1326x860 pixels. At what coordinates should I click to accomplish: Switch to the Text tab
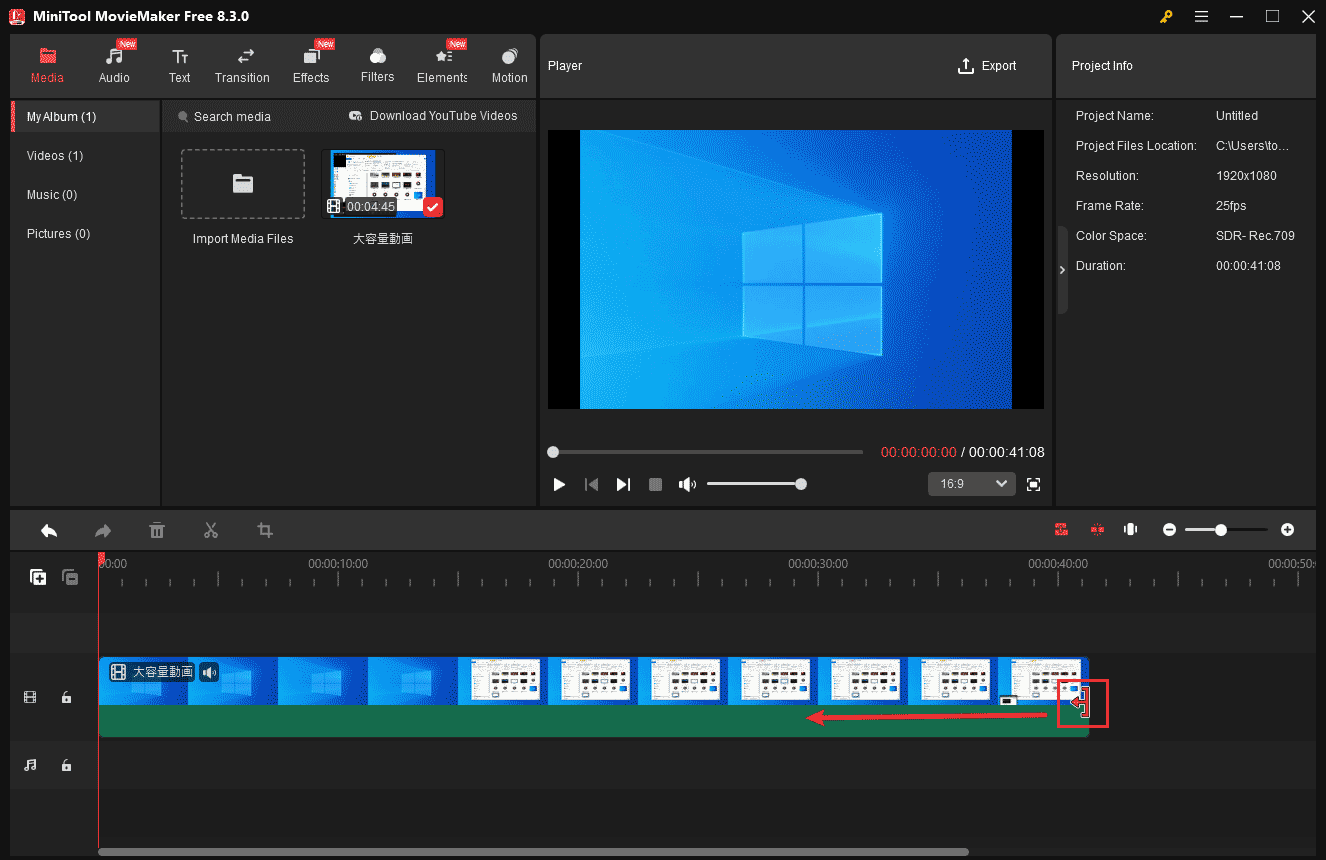[179, 66]
